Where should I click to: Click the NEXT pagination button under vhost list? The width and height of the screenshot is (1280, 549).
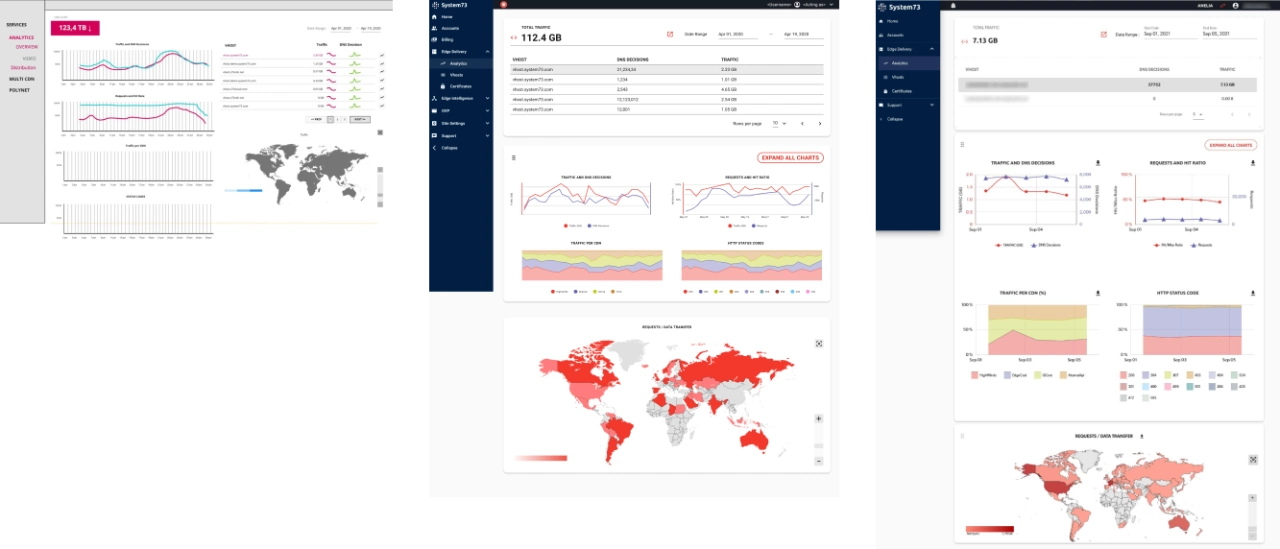pyautogui.click(x=360, y=119)
